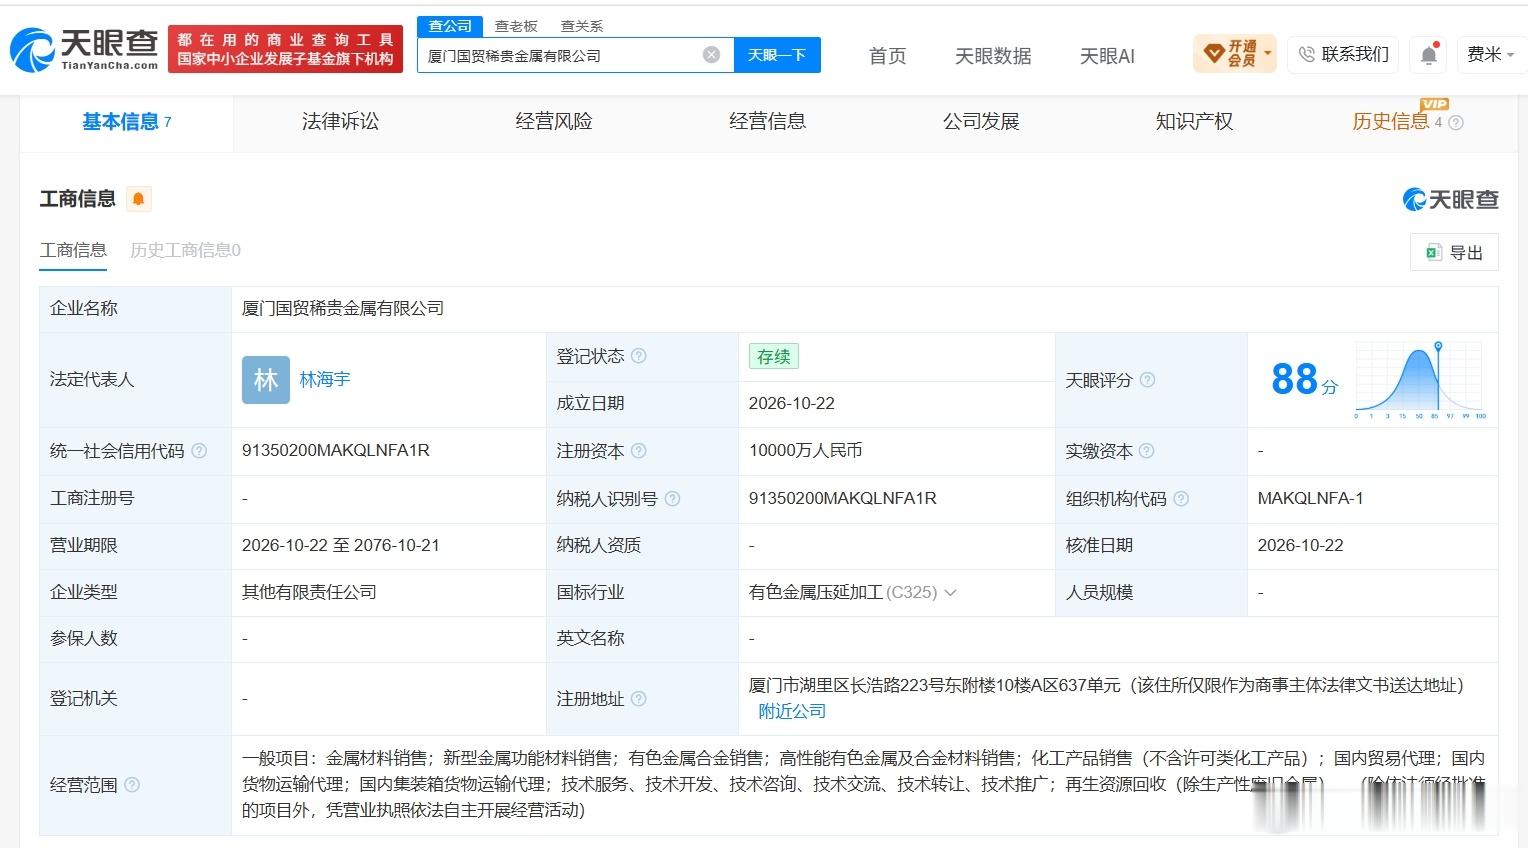Click the help icon next to 天眼评分
This screenshot has height=848, width=1528.
[x=1147, y=380]
